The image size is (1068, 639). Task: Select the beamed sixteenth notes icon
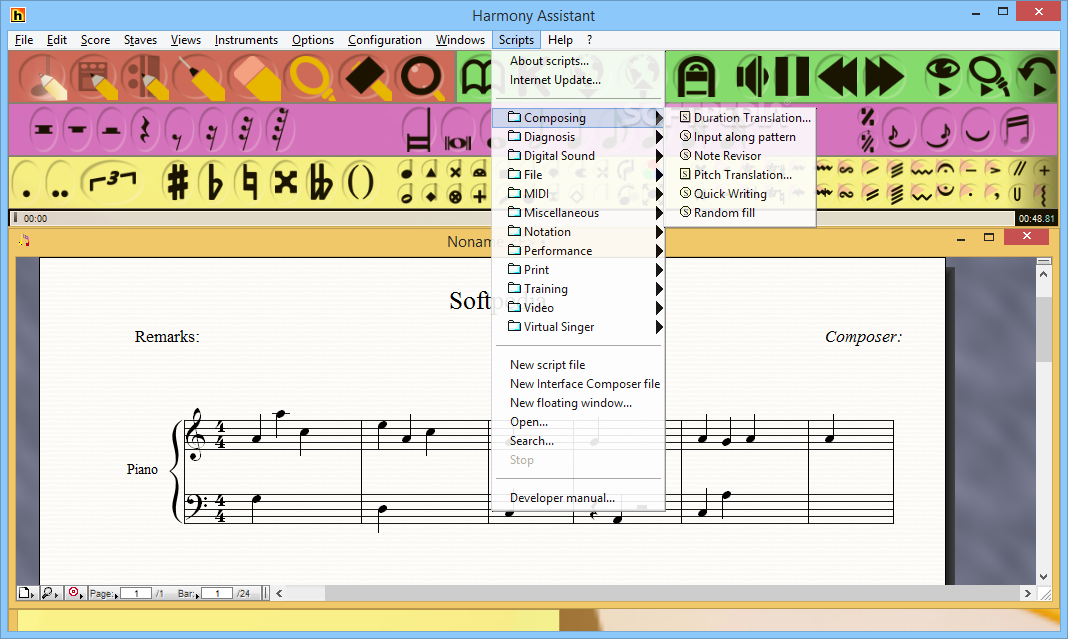click(x=1018, y=129)
